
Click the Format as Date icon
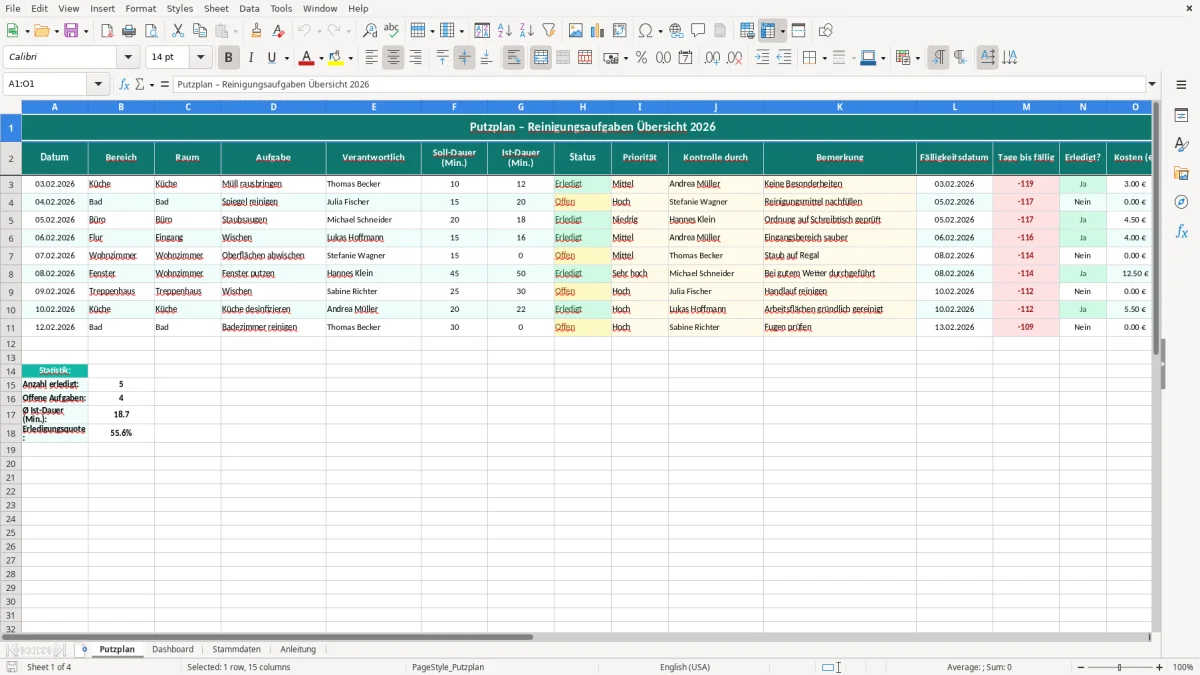click(x=686, y=58)
